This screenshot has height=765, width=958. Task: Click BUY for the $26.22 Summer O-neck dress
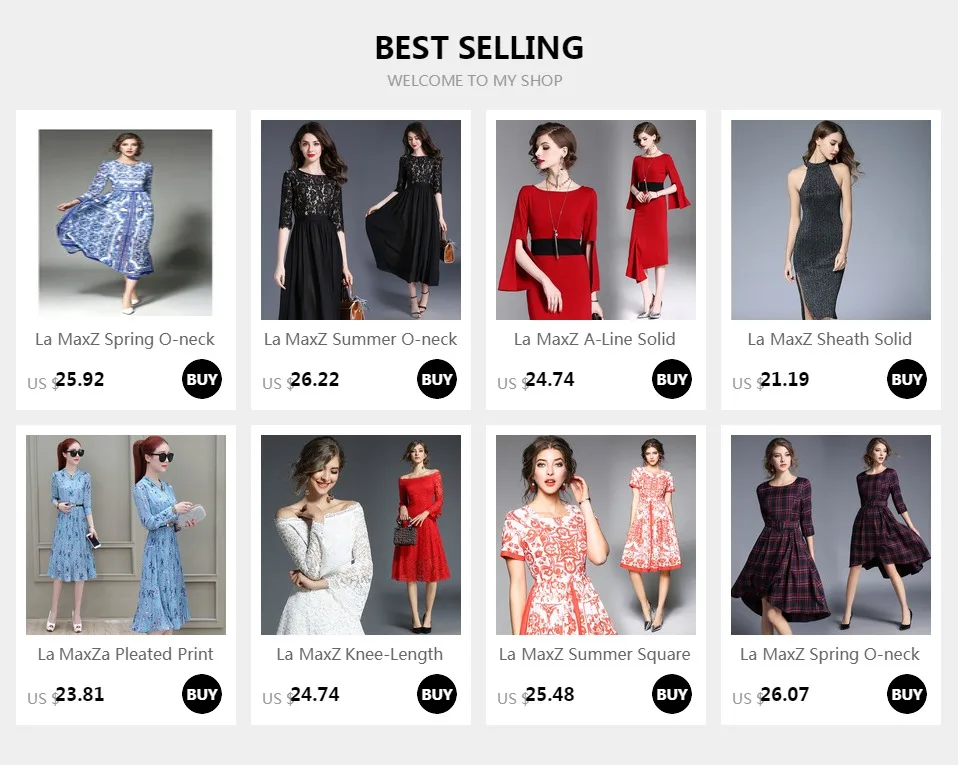pyautogui.click(x=437, y=379)
